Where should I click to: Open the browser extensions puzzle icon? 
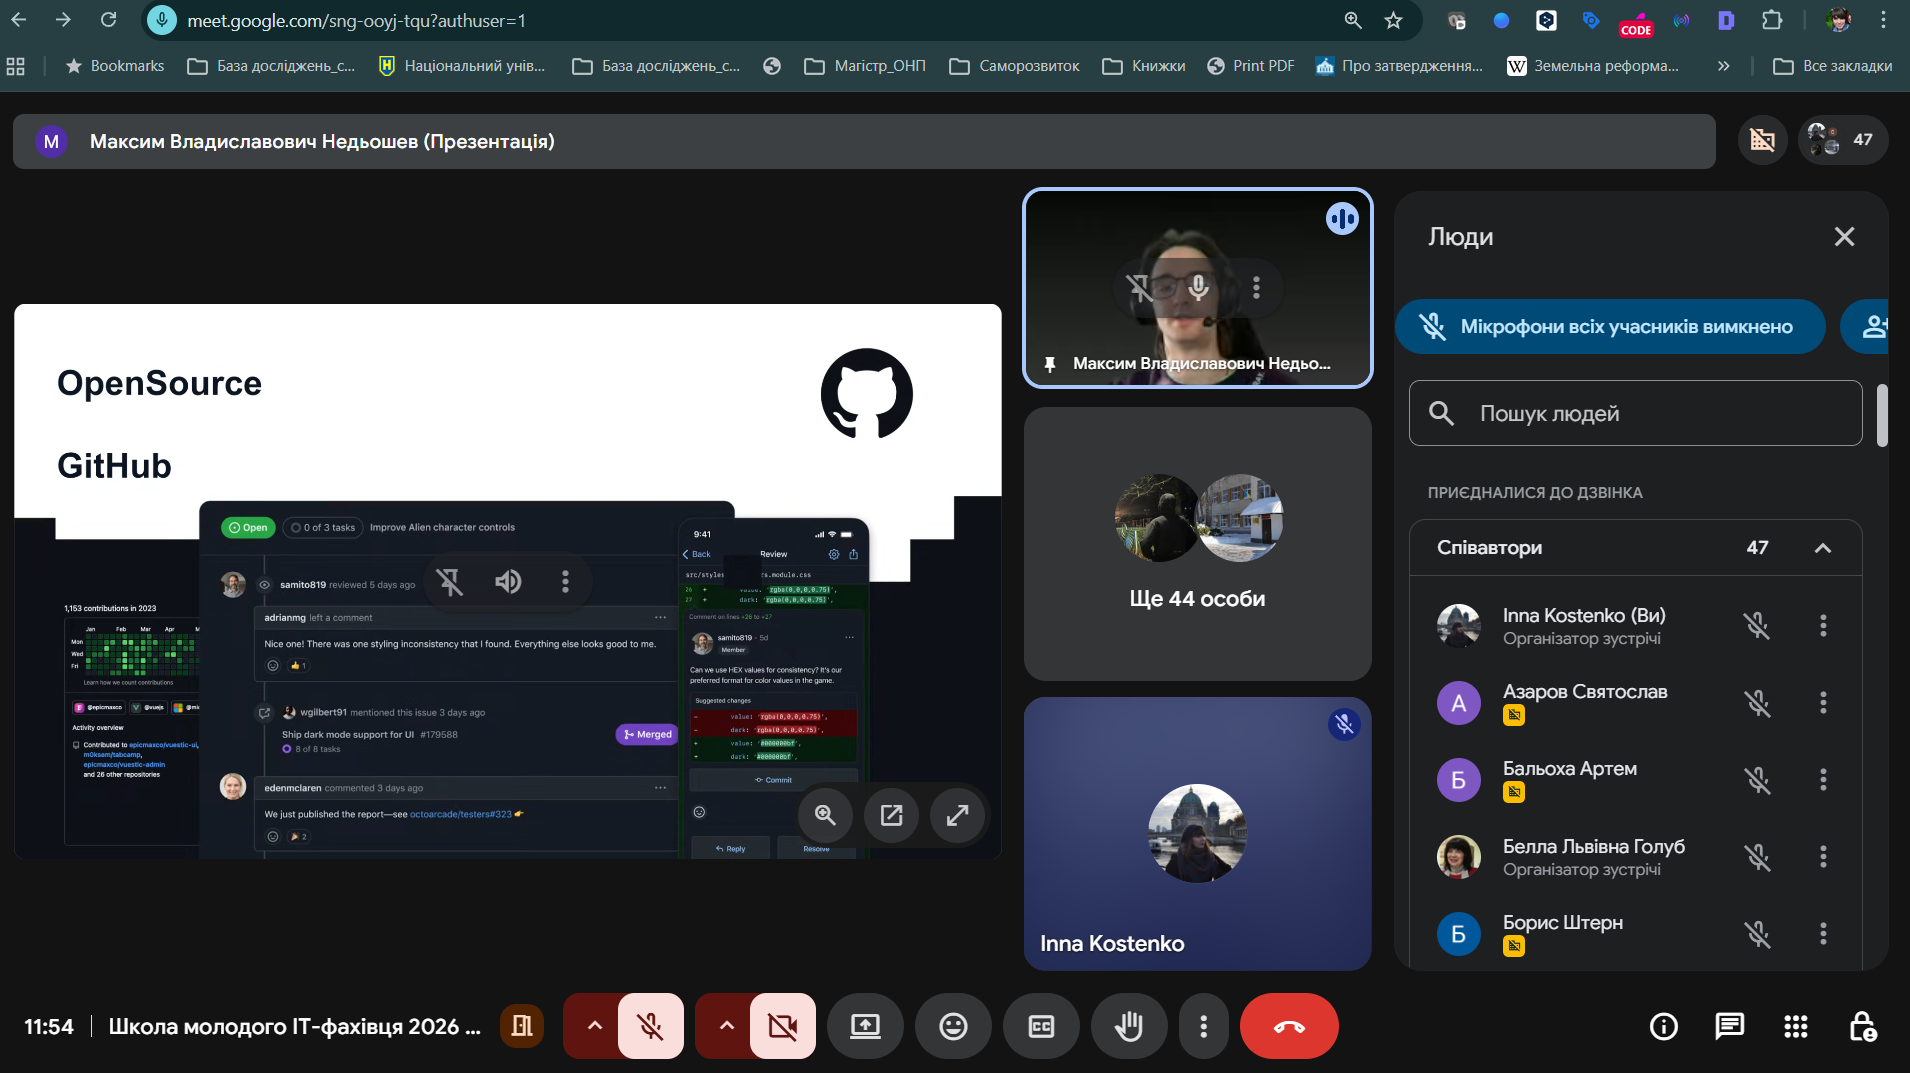tap(1771, 20)
